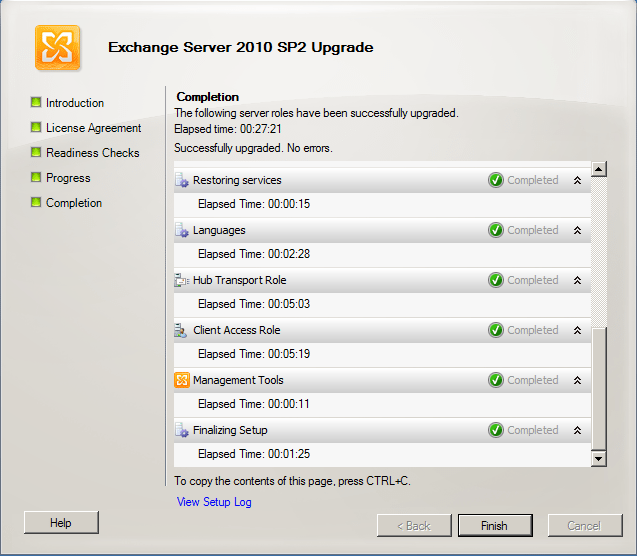Click the Cancel button
637x556 pixels.
click(x=584, y=526)
